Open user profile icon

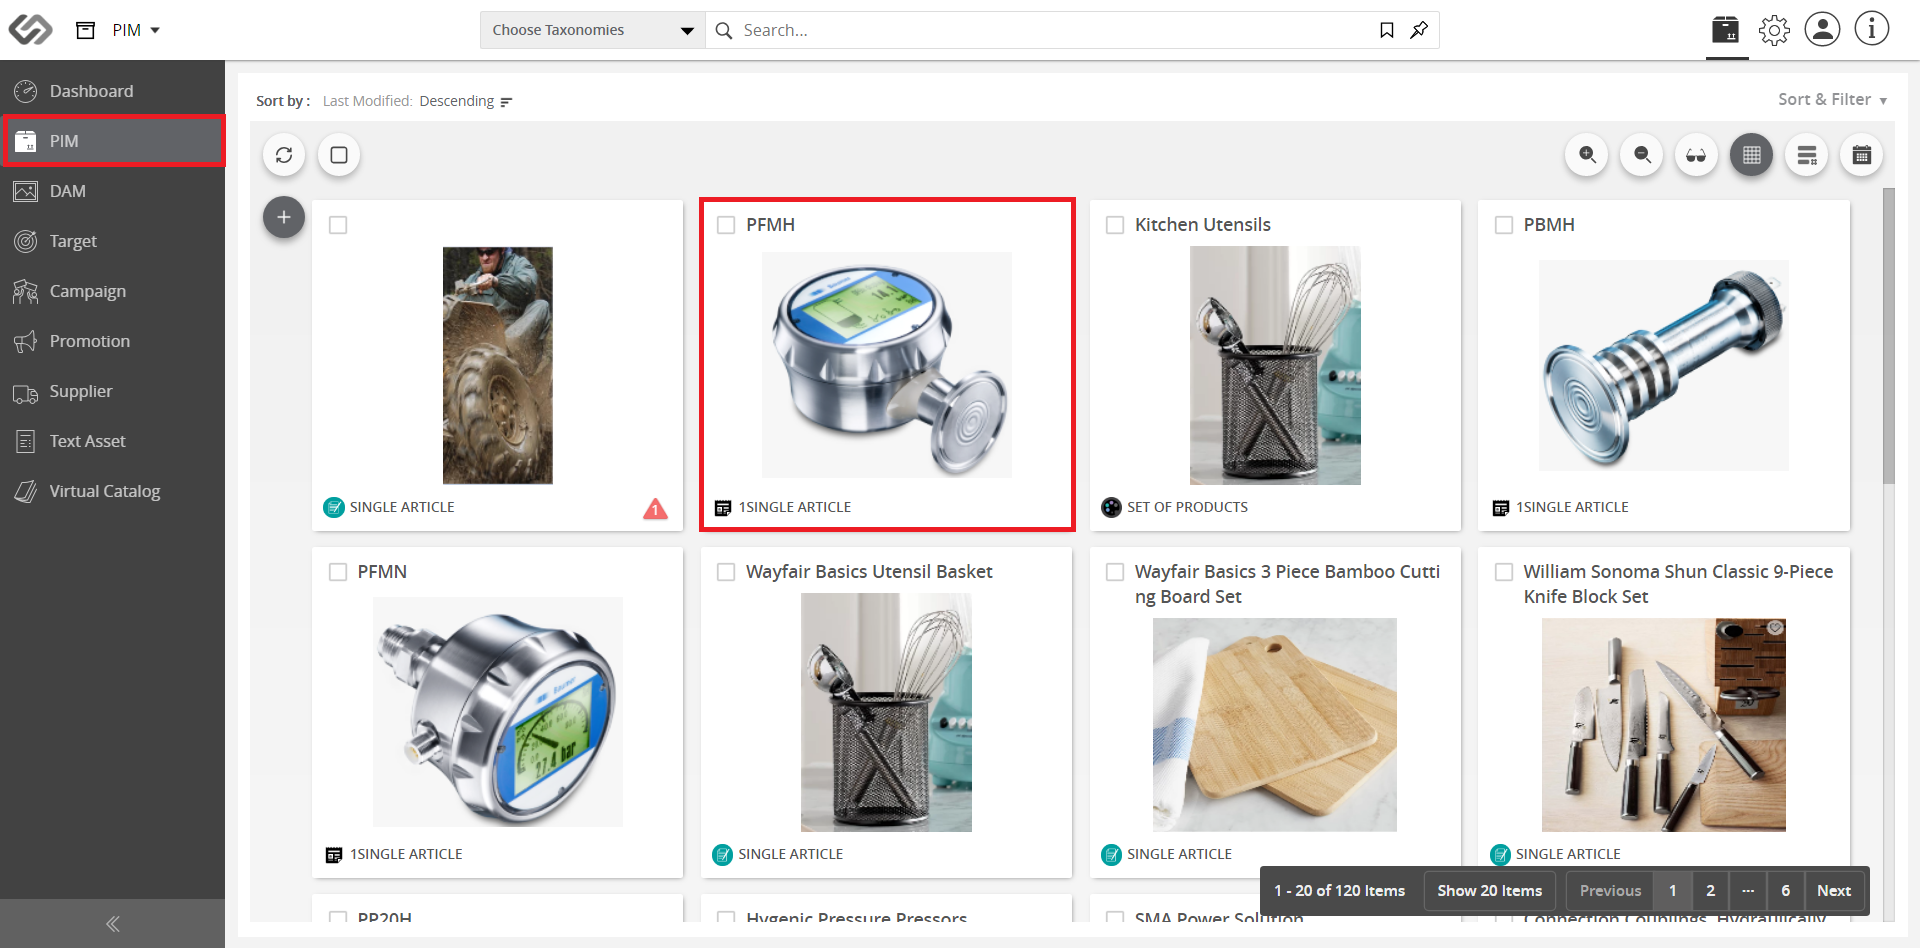tap(1823, 29)
